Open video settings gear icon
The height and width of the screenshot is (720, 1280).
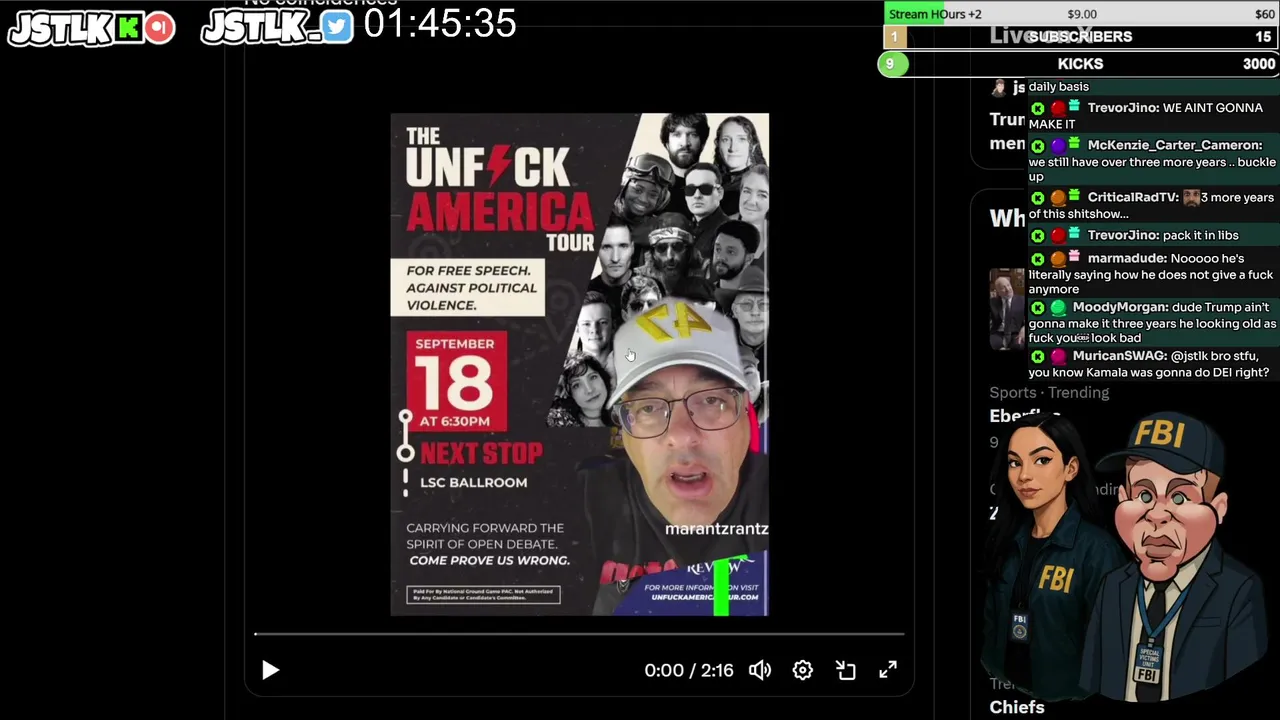(x=803, y=670)
